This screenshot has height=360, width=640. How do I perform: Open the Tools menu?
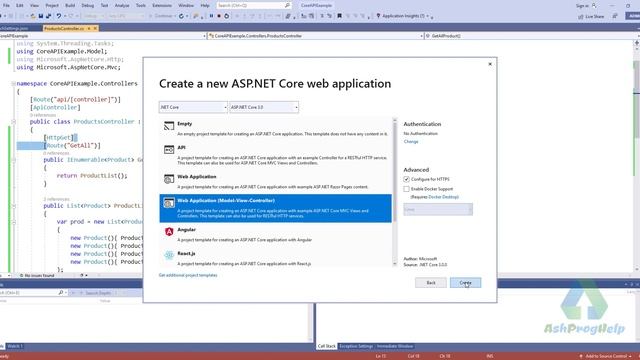141,6
